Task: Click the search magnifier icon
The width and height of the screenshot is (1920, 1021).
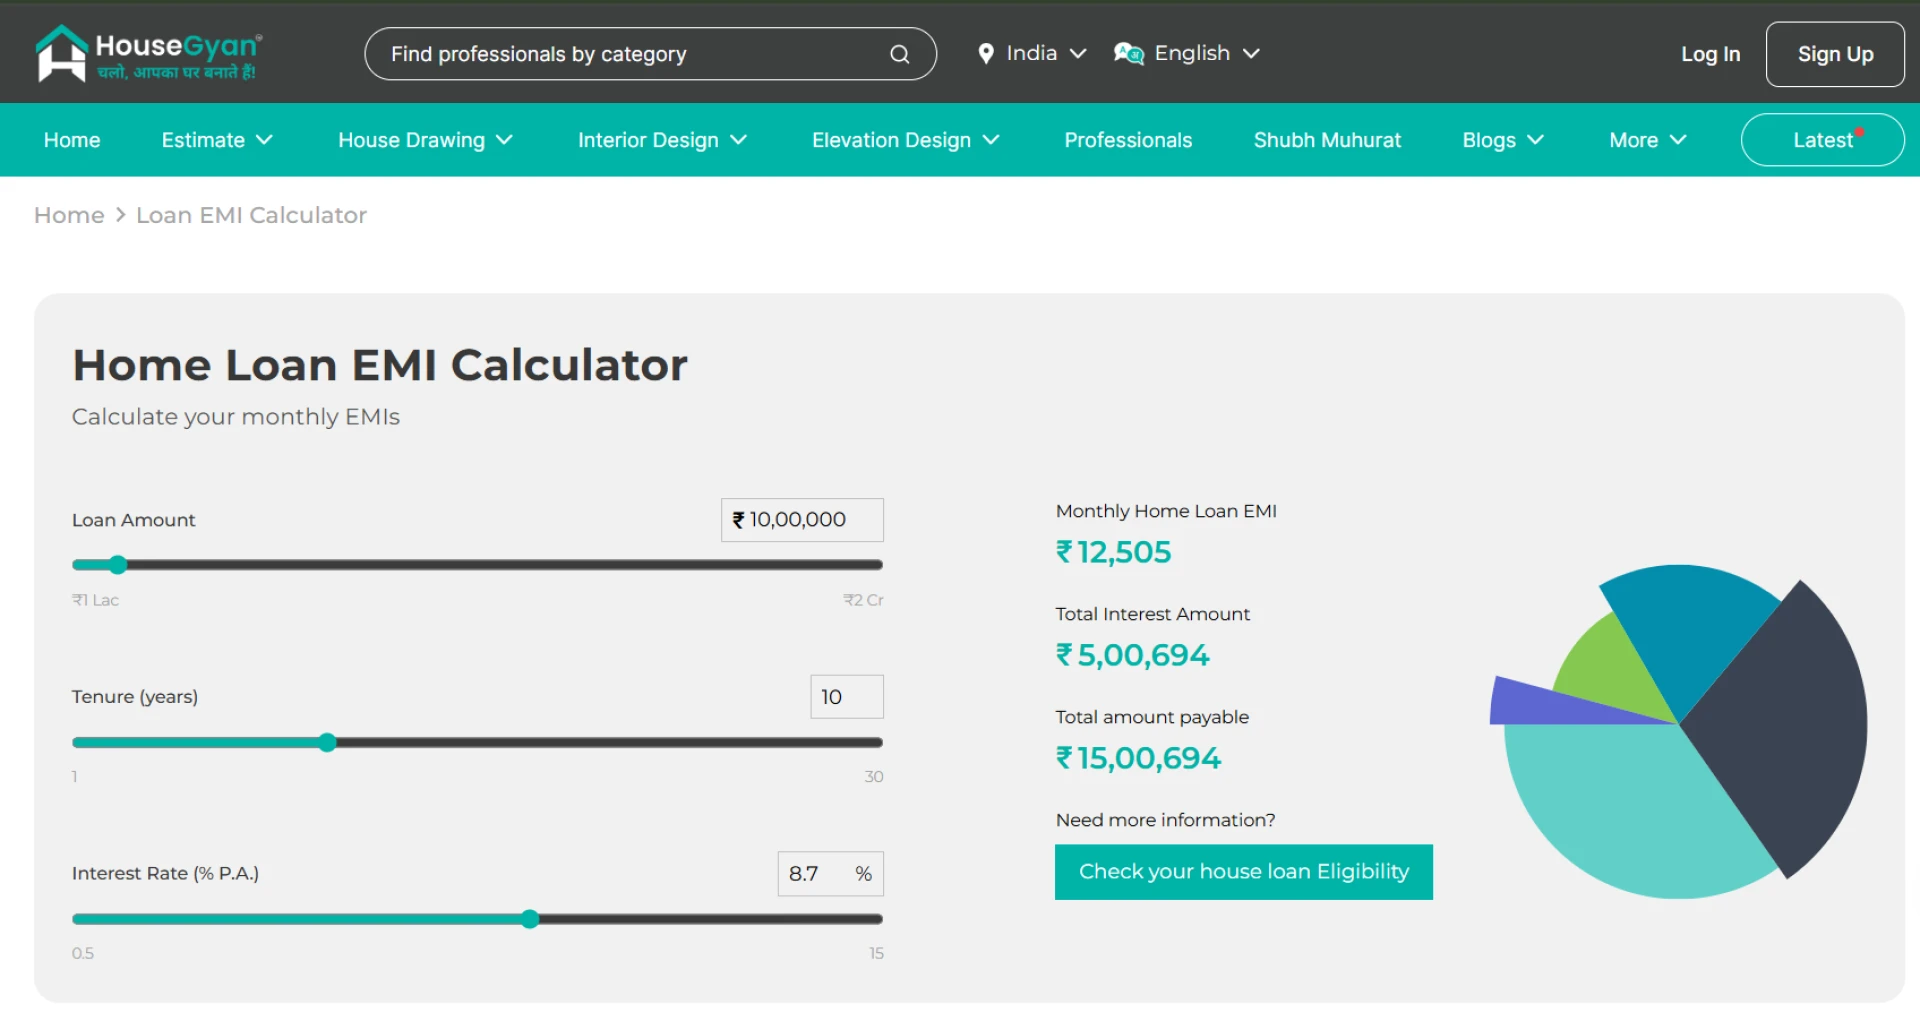Action: coord(899,54)
